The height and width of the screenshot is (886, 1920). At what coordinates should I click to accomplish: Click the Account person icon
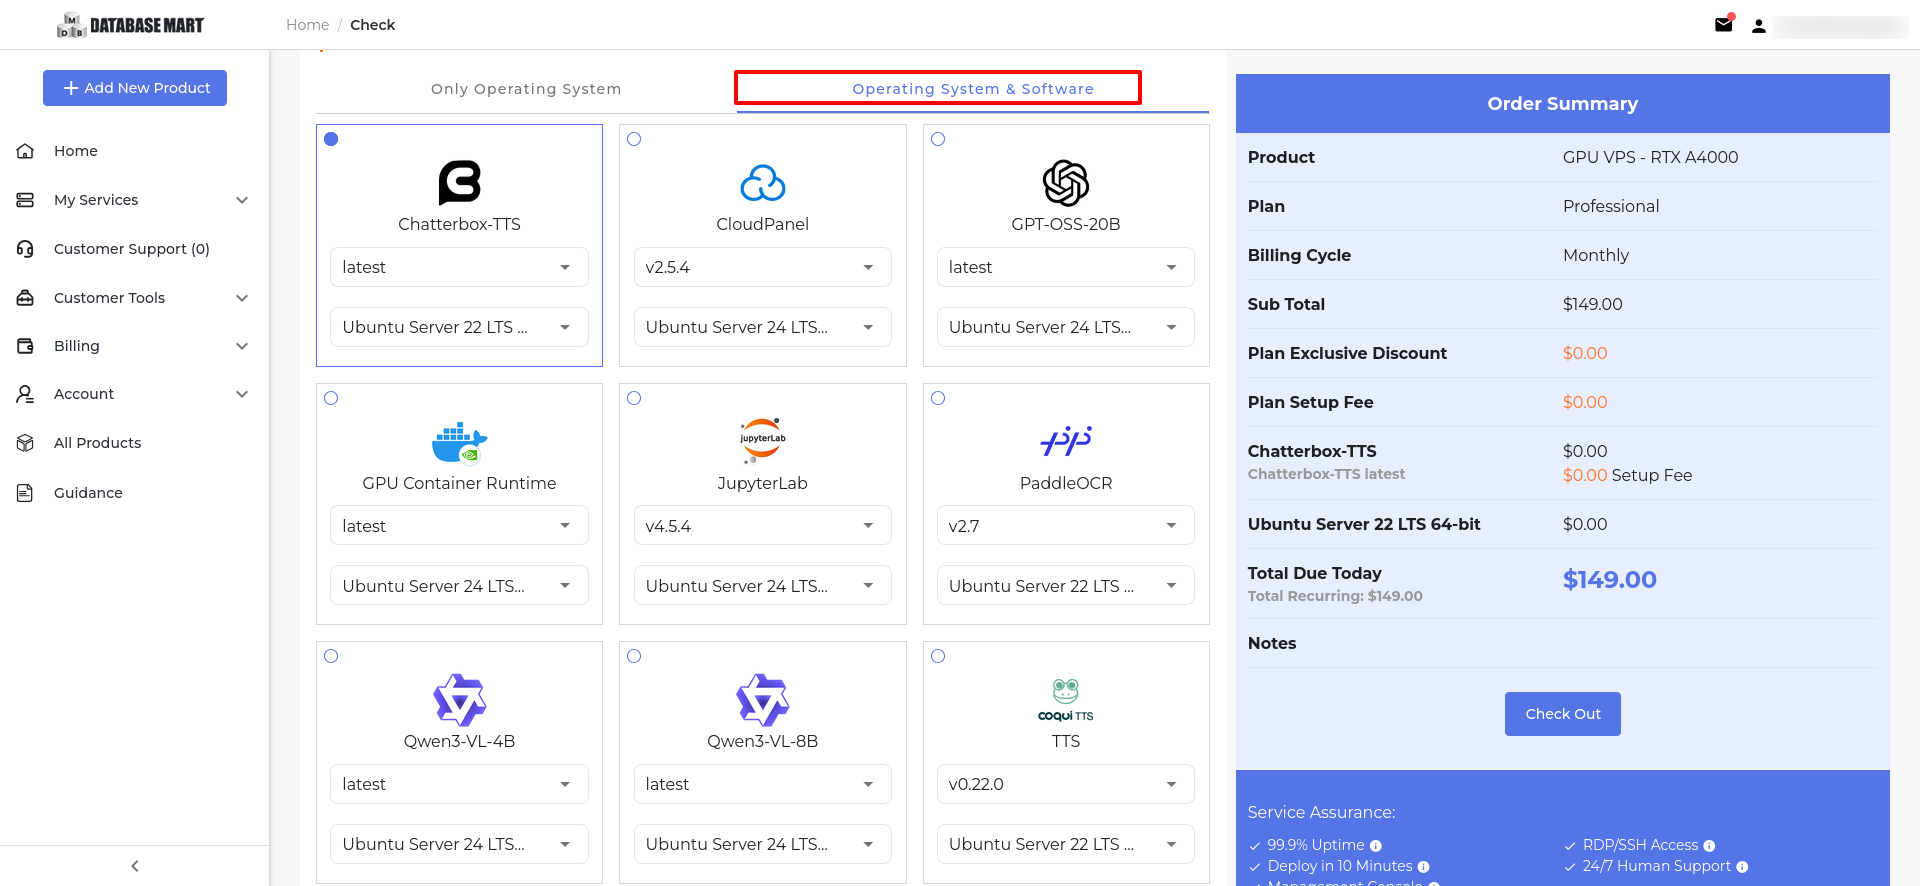tap(26, 394)
